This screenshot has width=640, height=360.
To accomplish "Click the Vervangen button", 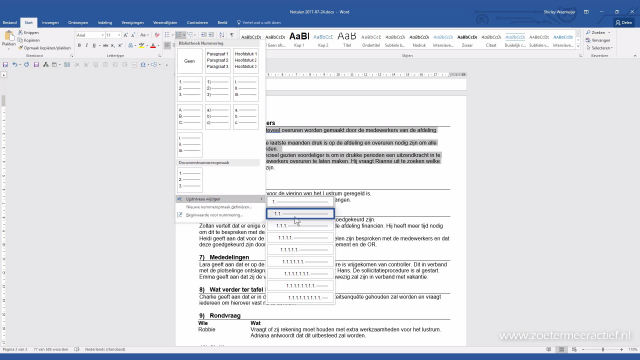I will [598, 40].
